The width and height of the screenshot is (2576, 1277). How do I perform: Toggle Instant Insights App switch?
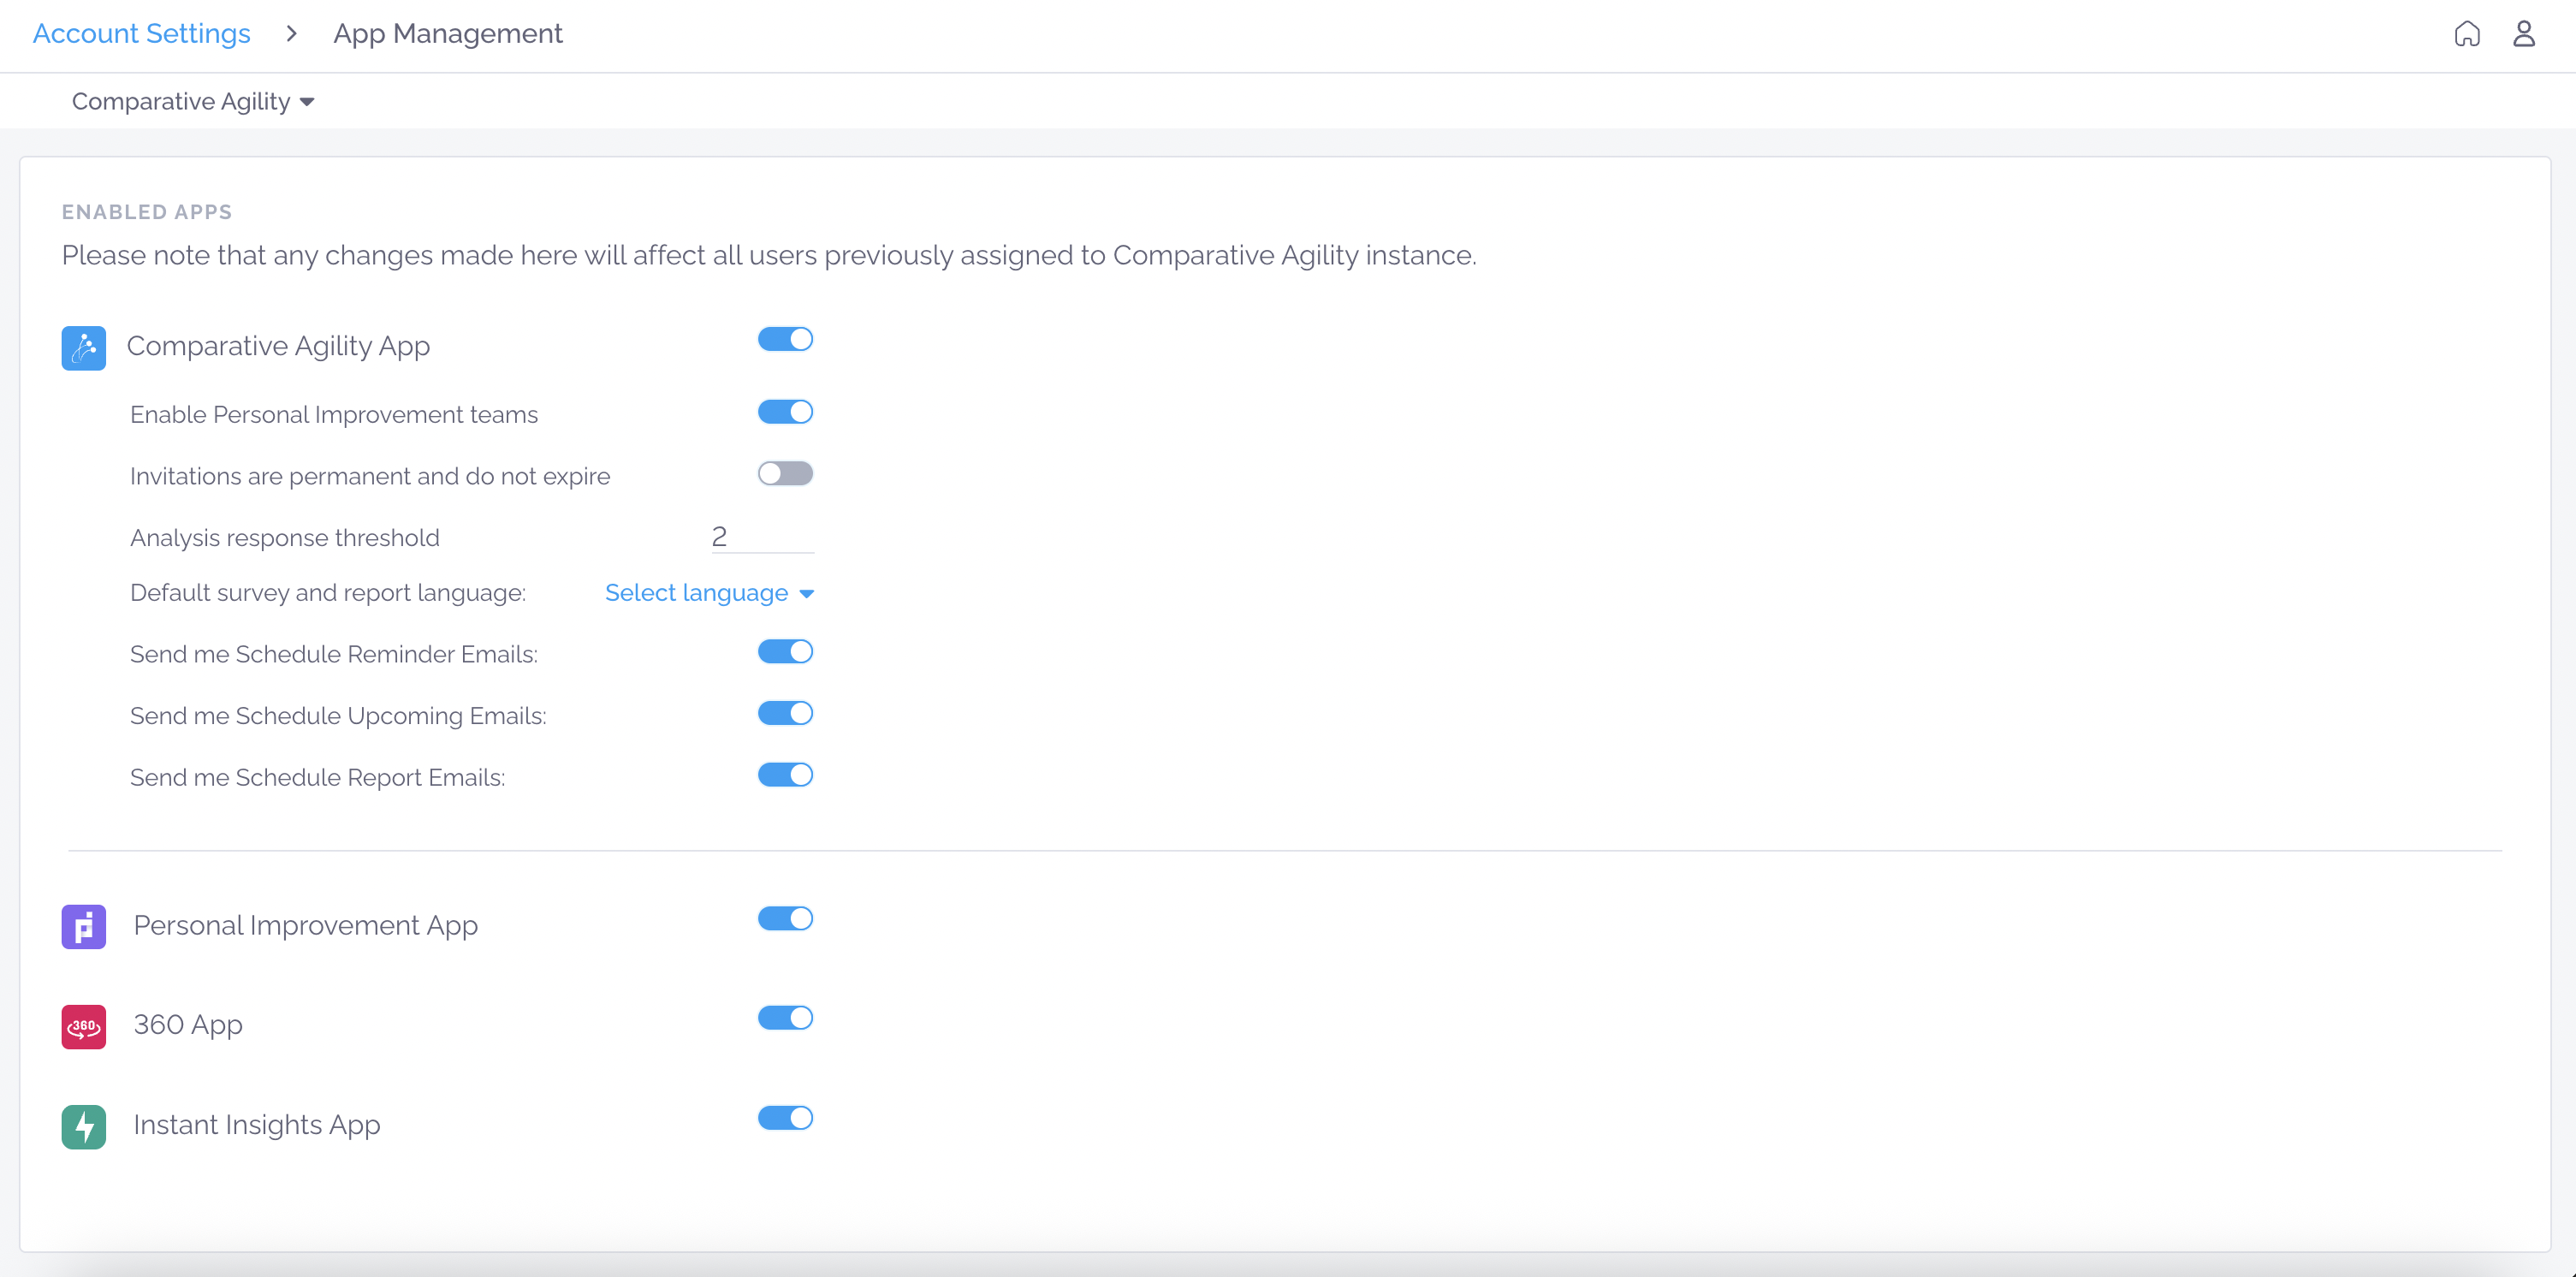pyautogui.click(x=785, y=1118)
